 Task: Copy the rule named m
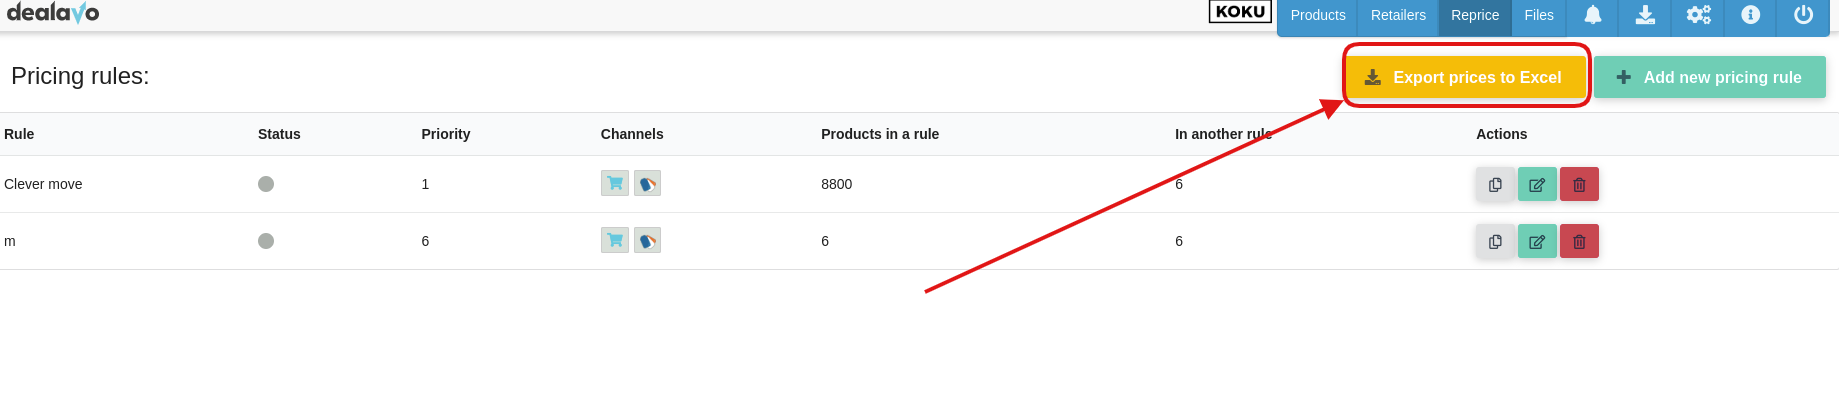pos(1495,241)
